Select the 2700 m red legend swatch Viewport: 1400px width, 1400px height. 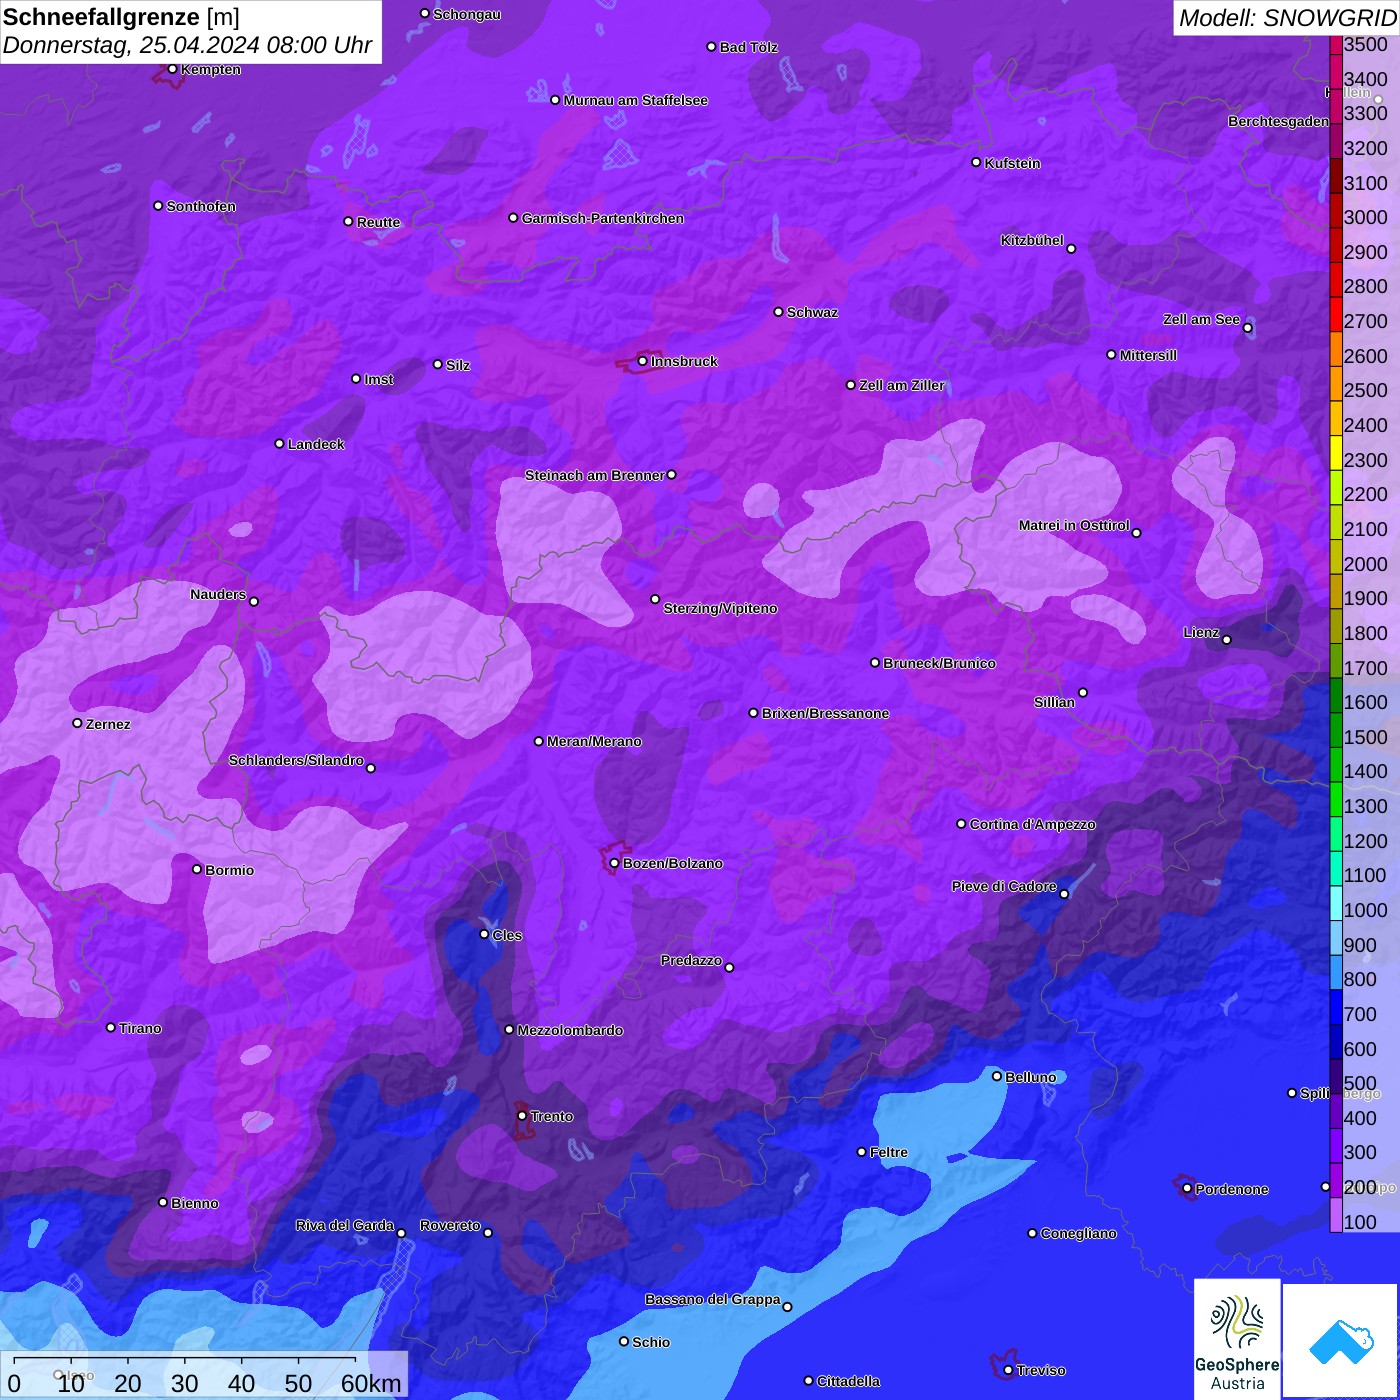[x=1336, y=314]
